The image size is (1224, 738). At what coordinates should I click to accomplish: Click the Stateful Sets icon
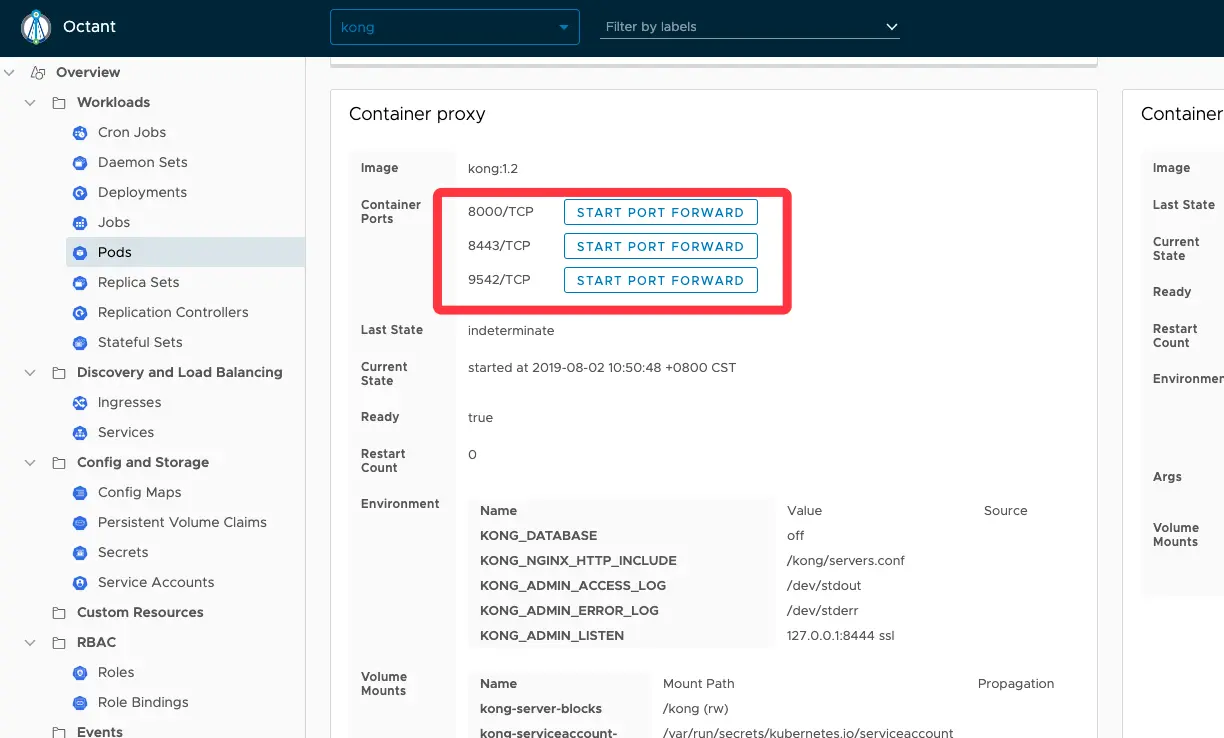point(80,342)
